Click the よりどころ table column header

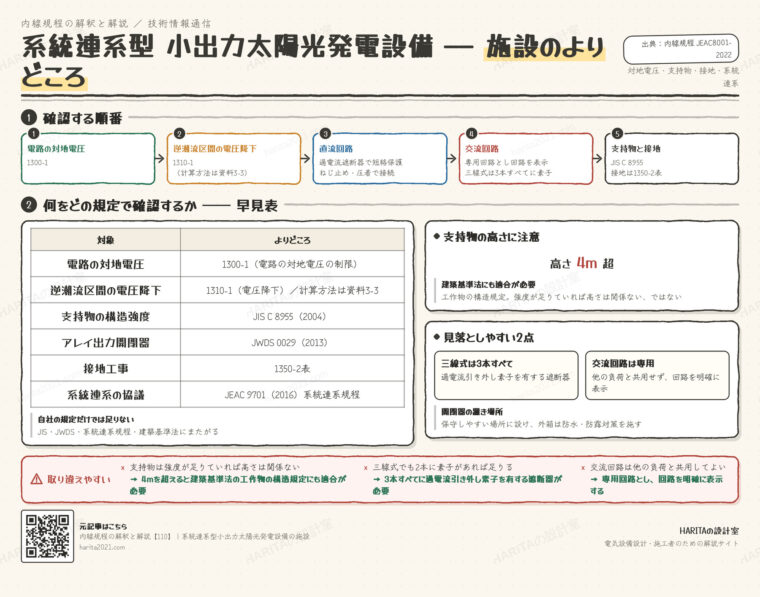[292, 240]
